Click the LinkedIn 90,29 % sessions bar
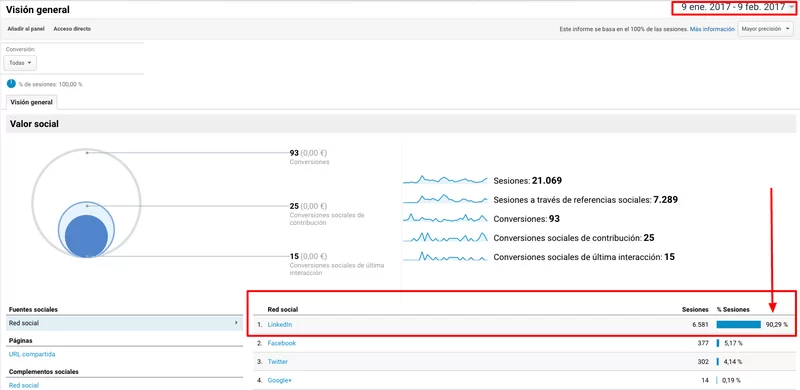 [738, 324]
